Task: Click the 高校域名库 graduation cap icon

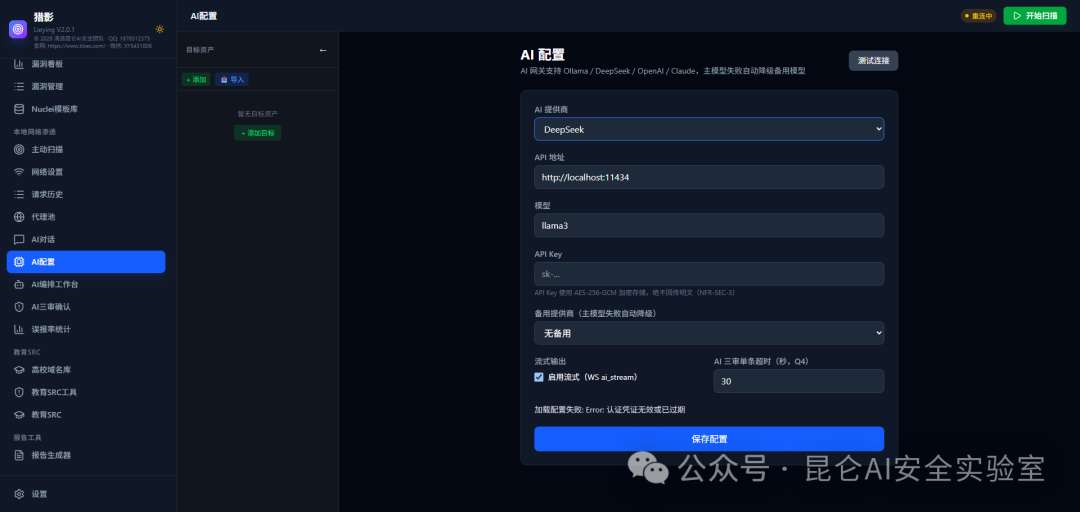Action: click(x=19, y=370)
